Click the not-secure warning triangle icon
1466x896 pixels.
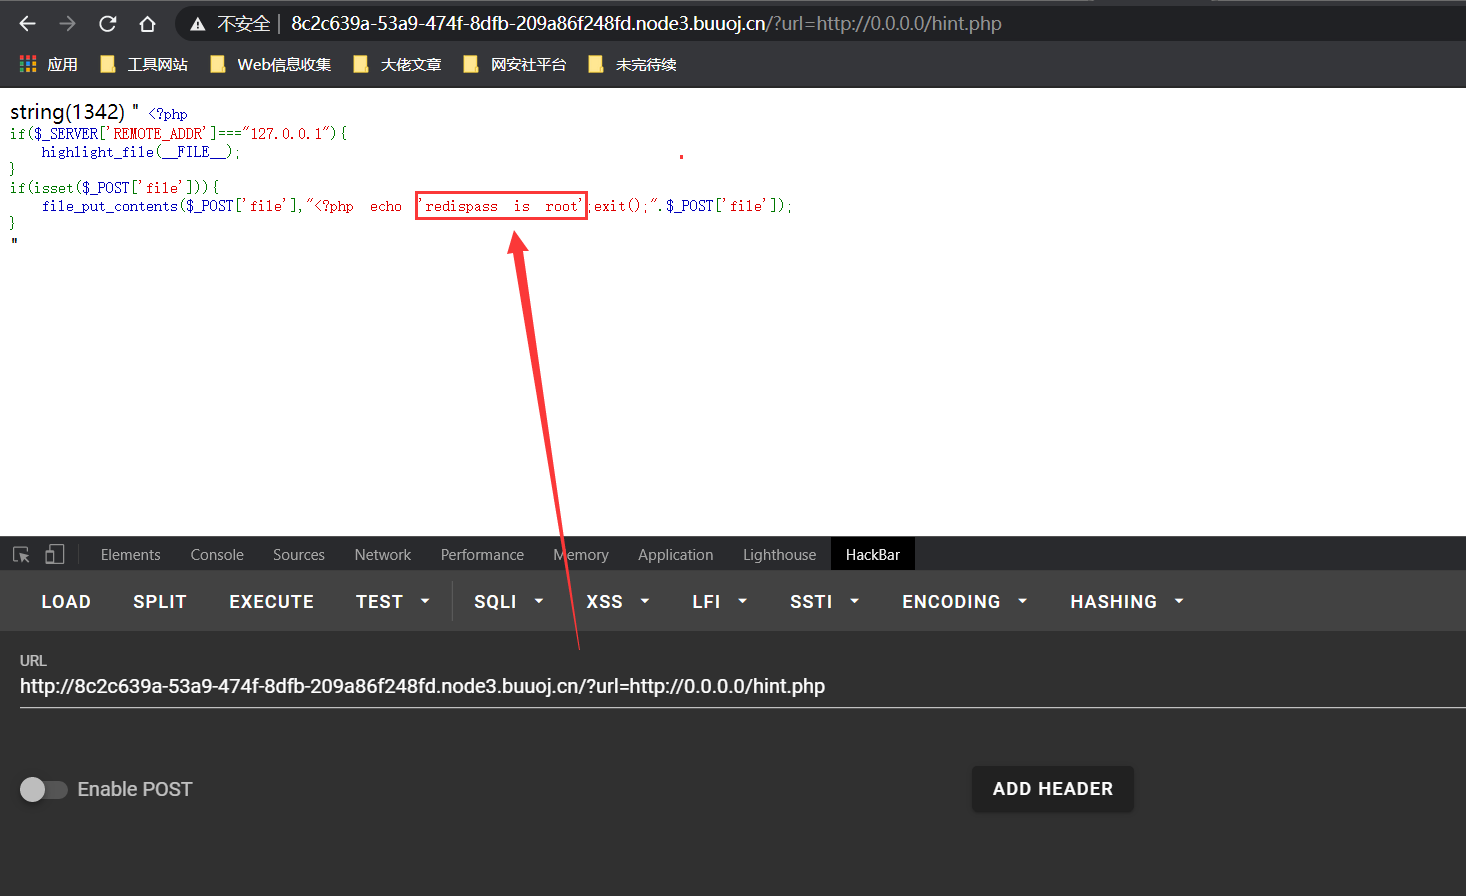[x=198, y=24]
